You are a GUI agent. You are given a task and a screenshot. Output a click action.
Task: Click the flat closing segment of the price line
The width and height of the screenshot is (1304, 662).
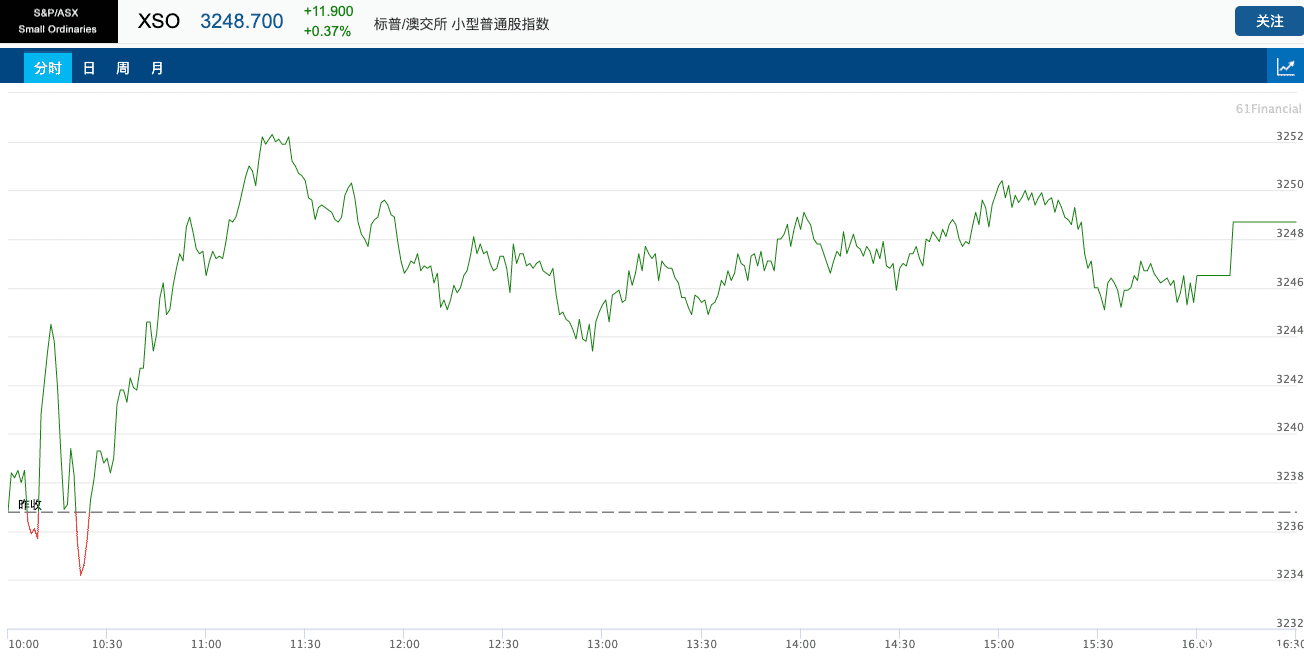pos(1264,222)
